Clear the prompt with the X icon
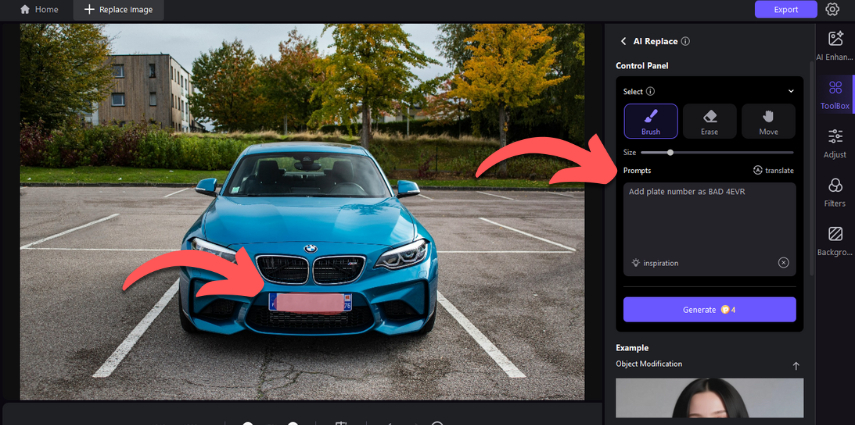This screenshot has width=855, height=425. [783, 263]
